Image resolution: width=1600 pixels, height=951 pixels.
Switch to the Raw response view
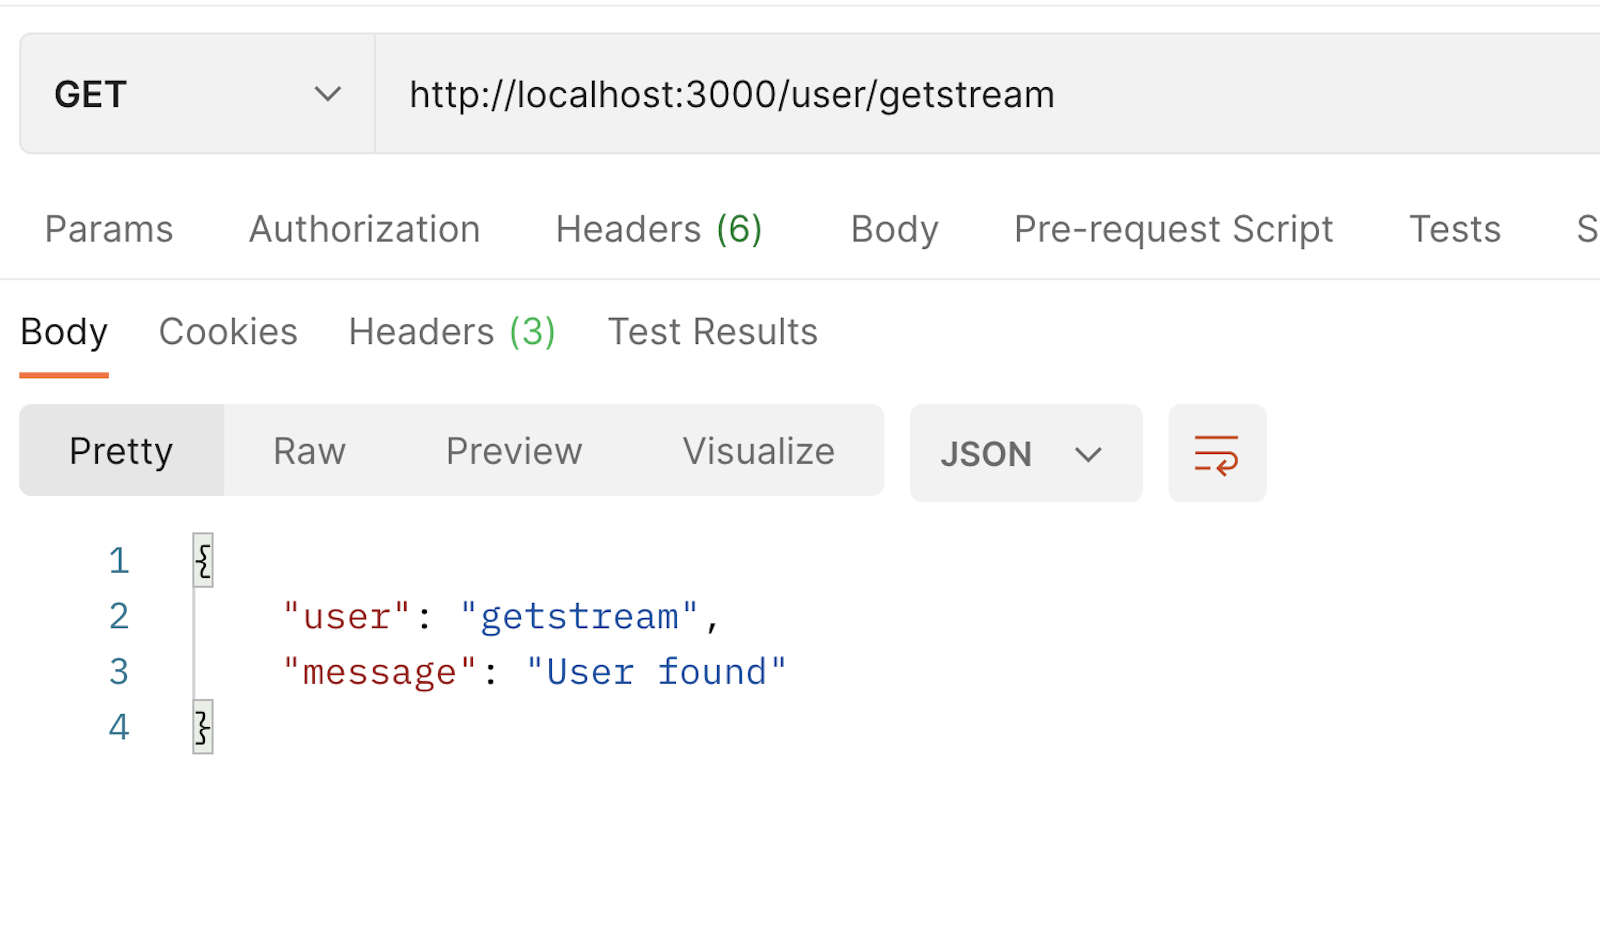tap(308, 450)
